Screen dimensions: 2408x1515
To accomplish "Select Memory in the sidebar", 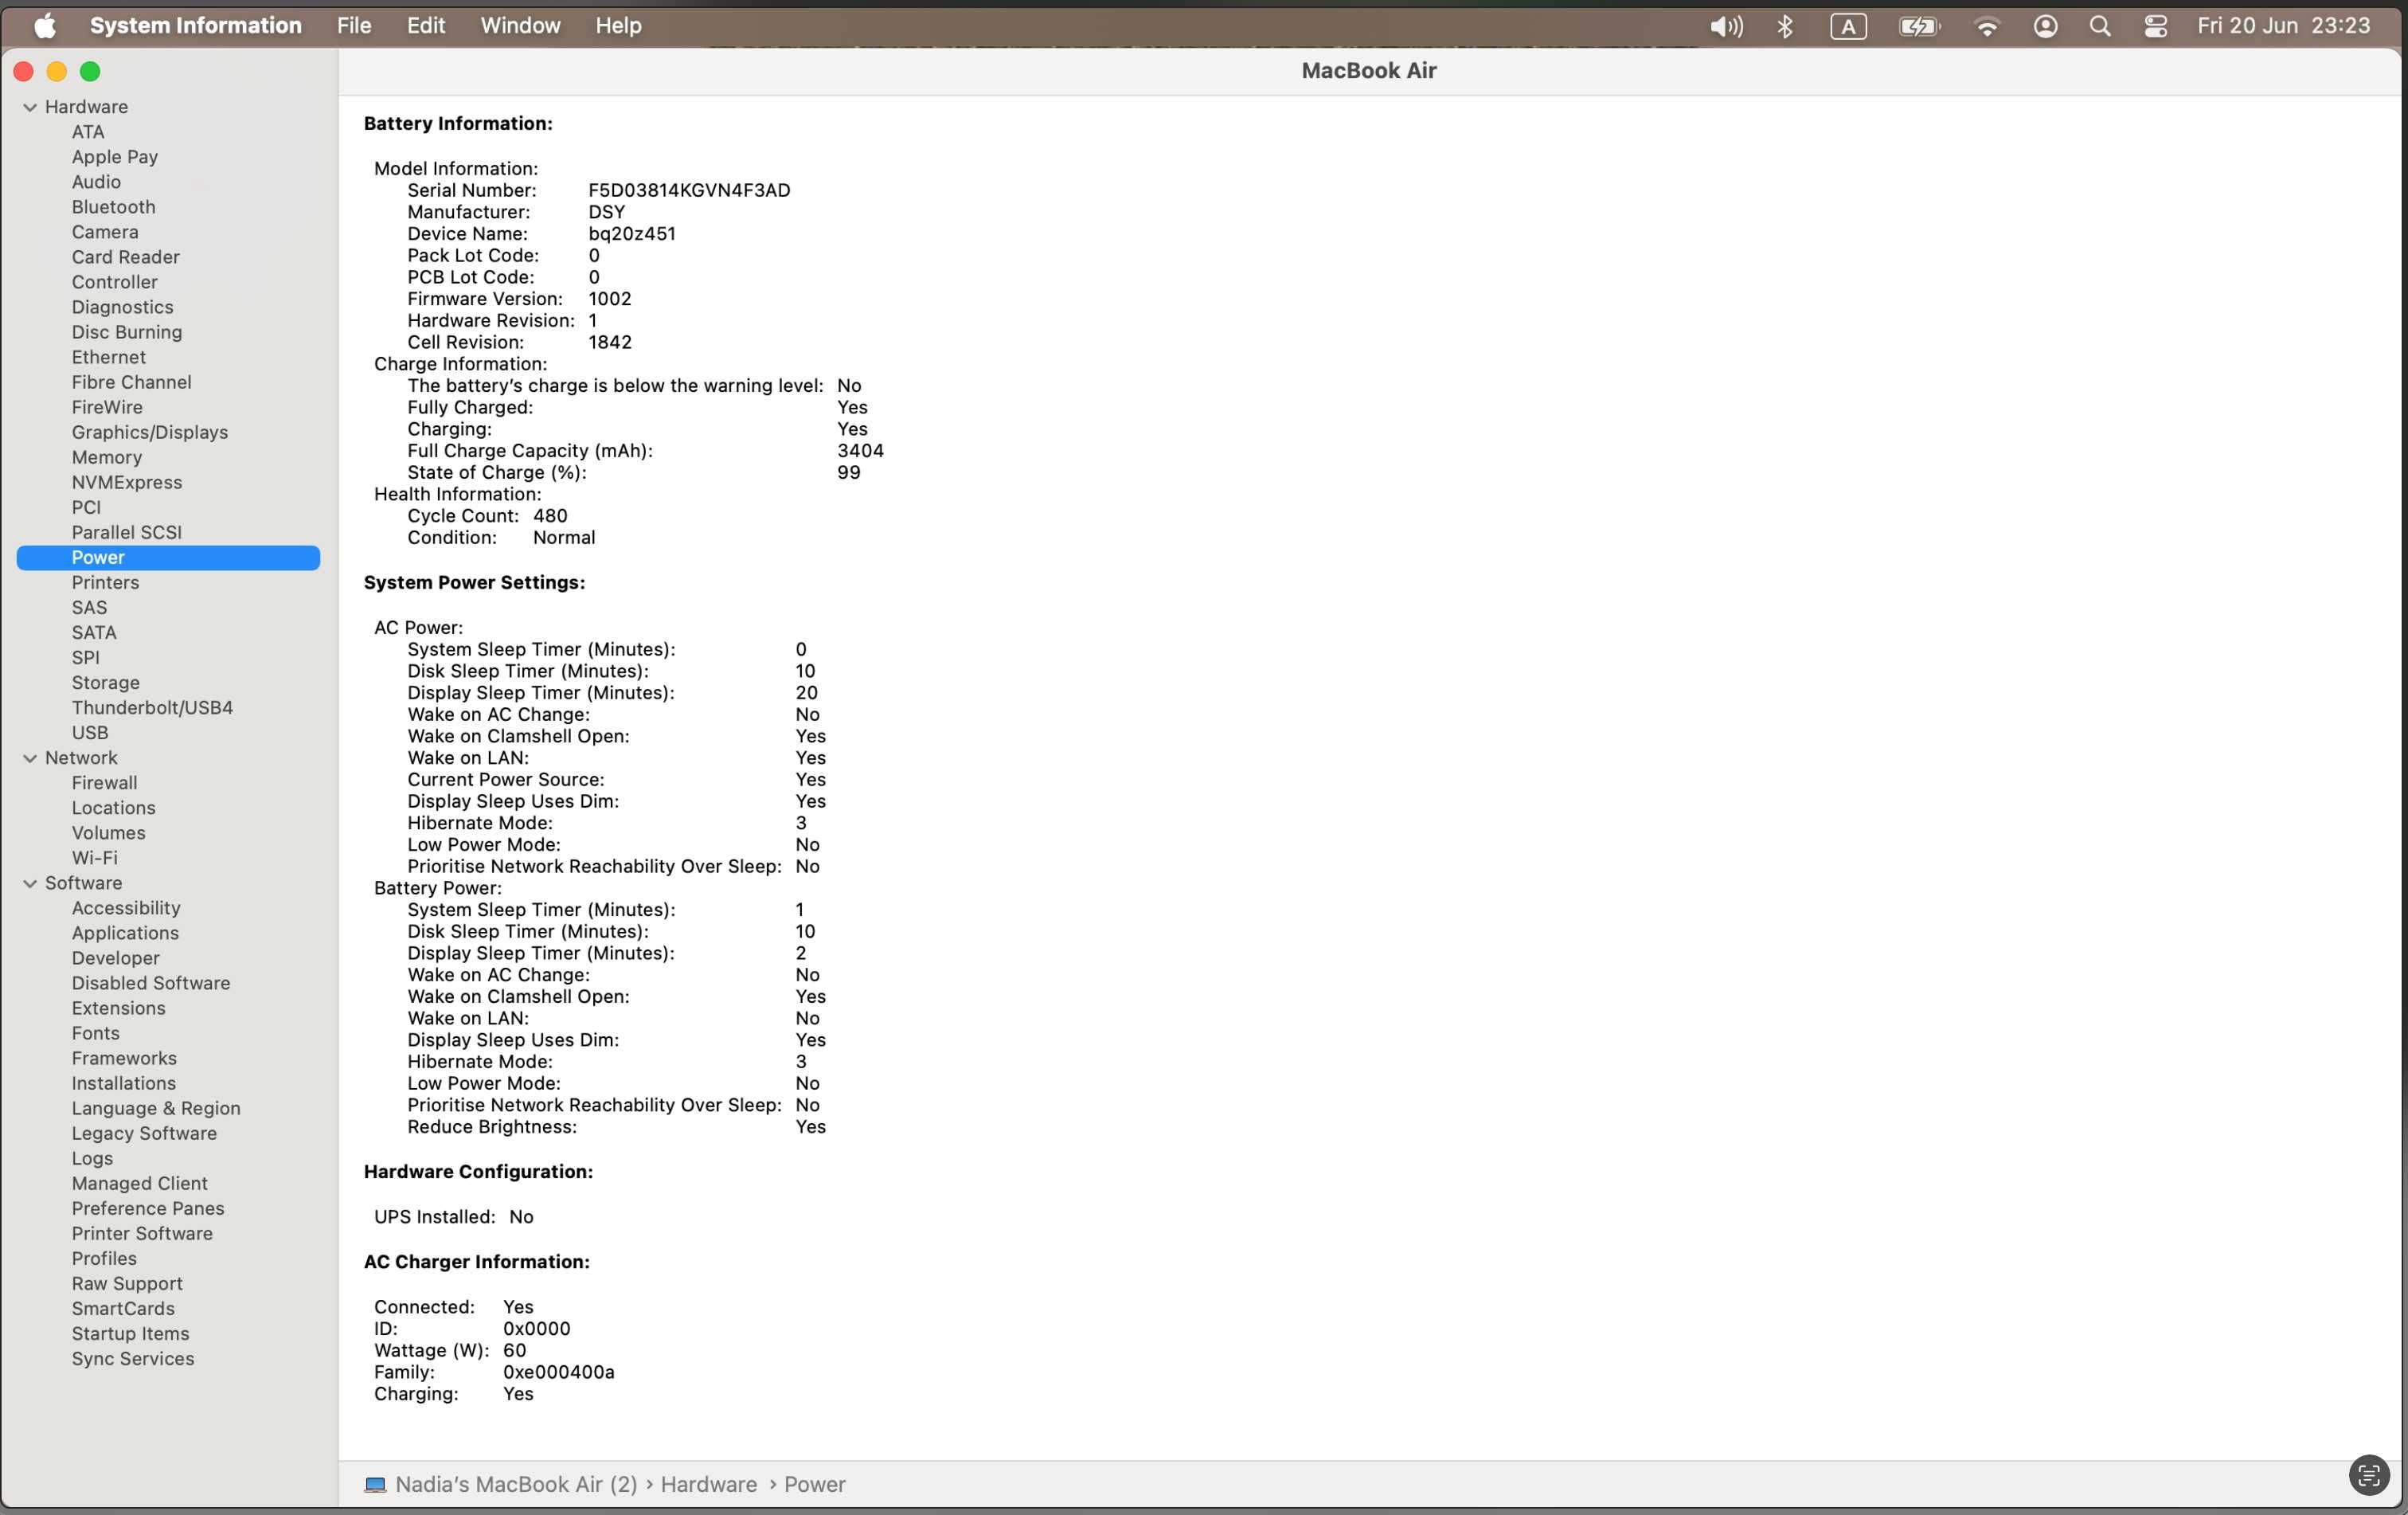I will point(107,457).
